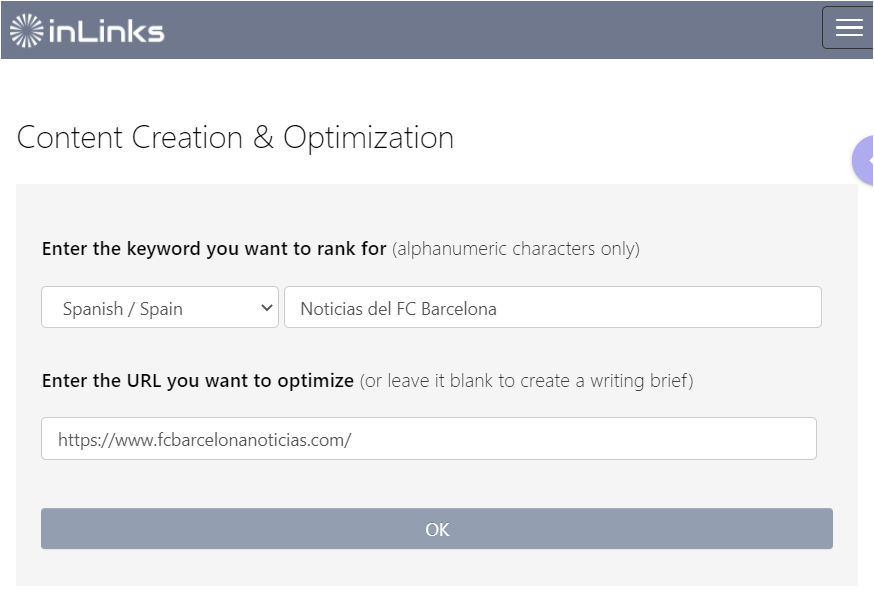Image resolution: width=874 pixels, height=591 pixels.
Task: Click the 'Enter the URL you want to optimize' label
Action: click(x=198, y=381)
